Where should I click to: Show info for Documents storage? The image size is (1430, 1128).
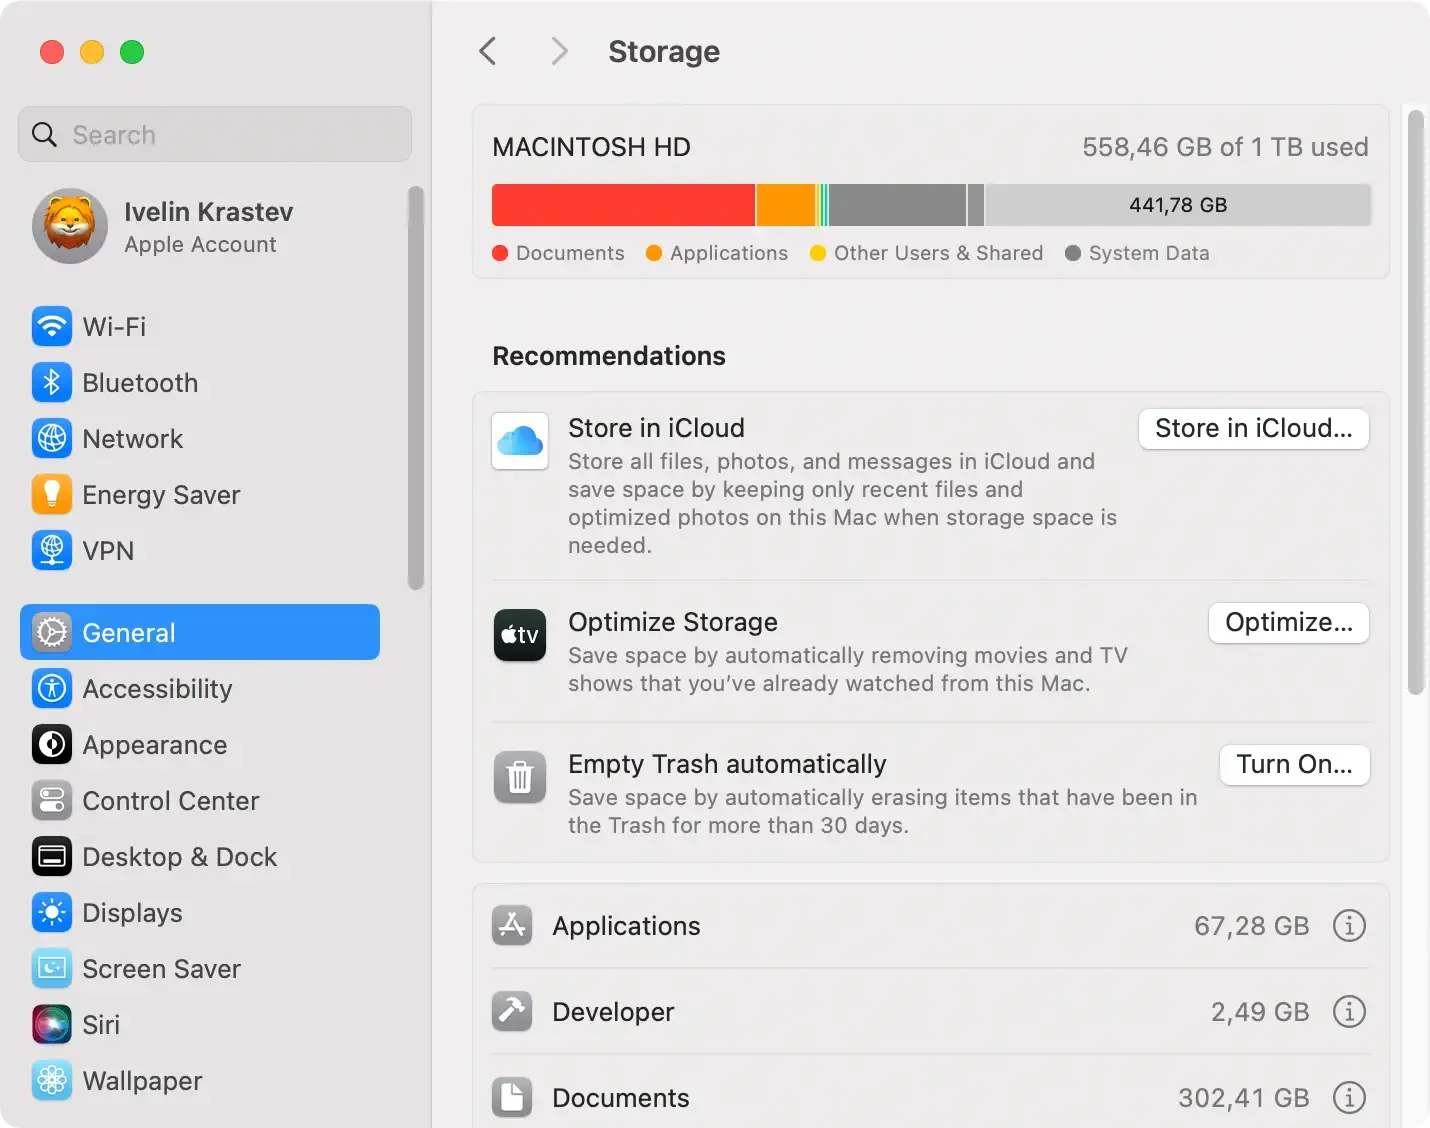tap(1349, 1097)
